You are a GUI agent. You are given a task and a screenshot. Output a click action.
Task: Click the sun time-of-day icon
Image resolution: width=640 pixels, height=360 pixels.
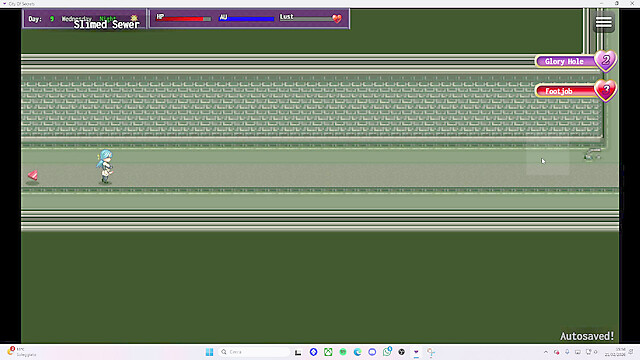pyautogui.click(x=134, y=18)
